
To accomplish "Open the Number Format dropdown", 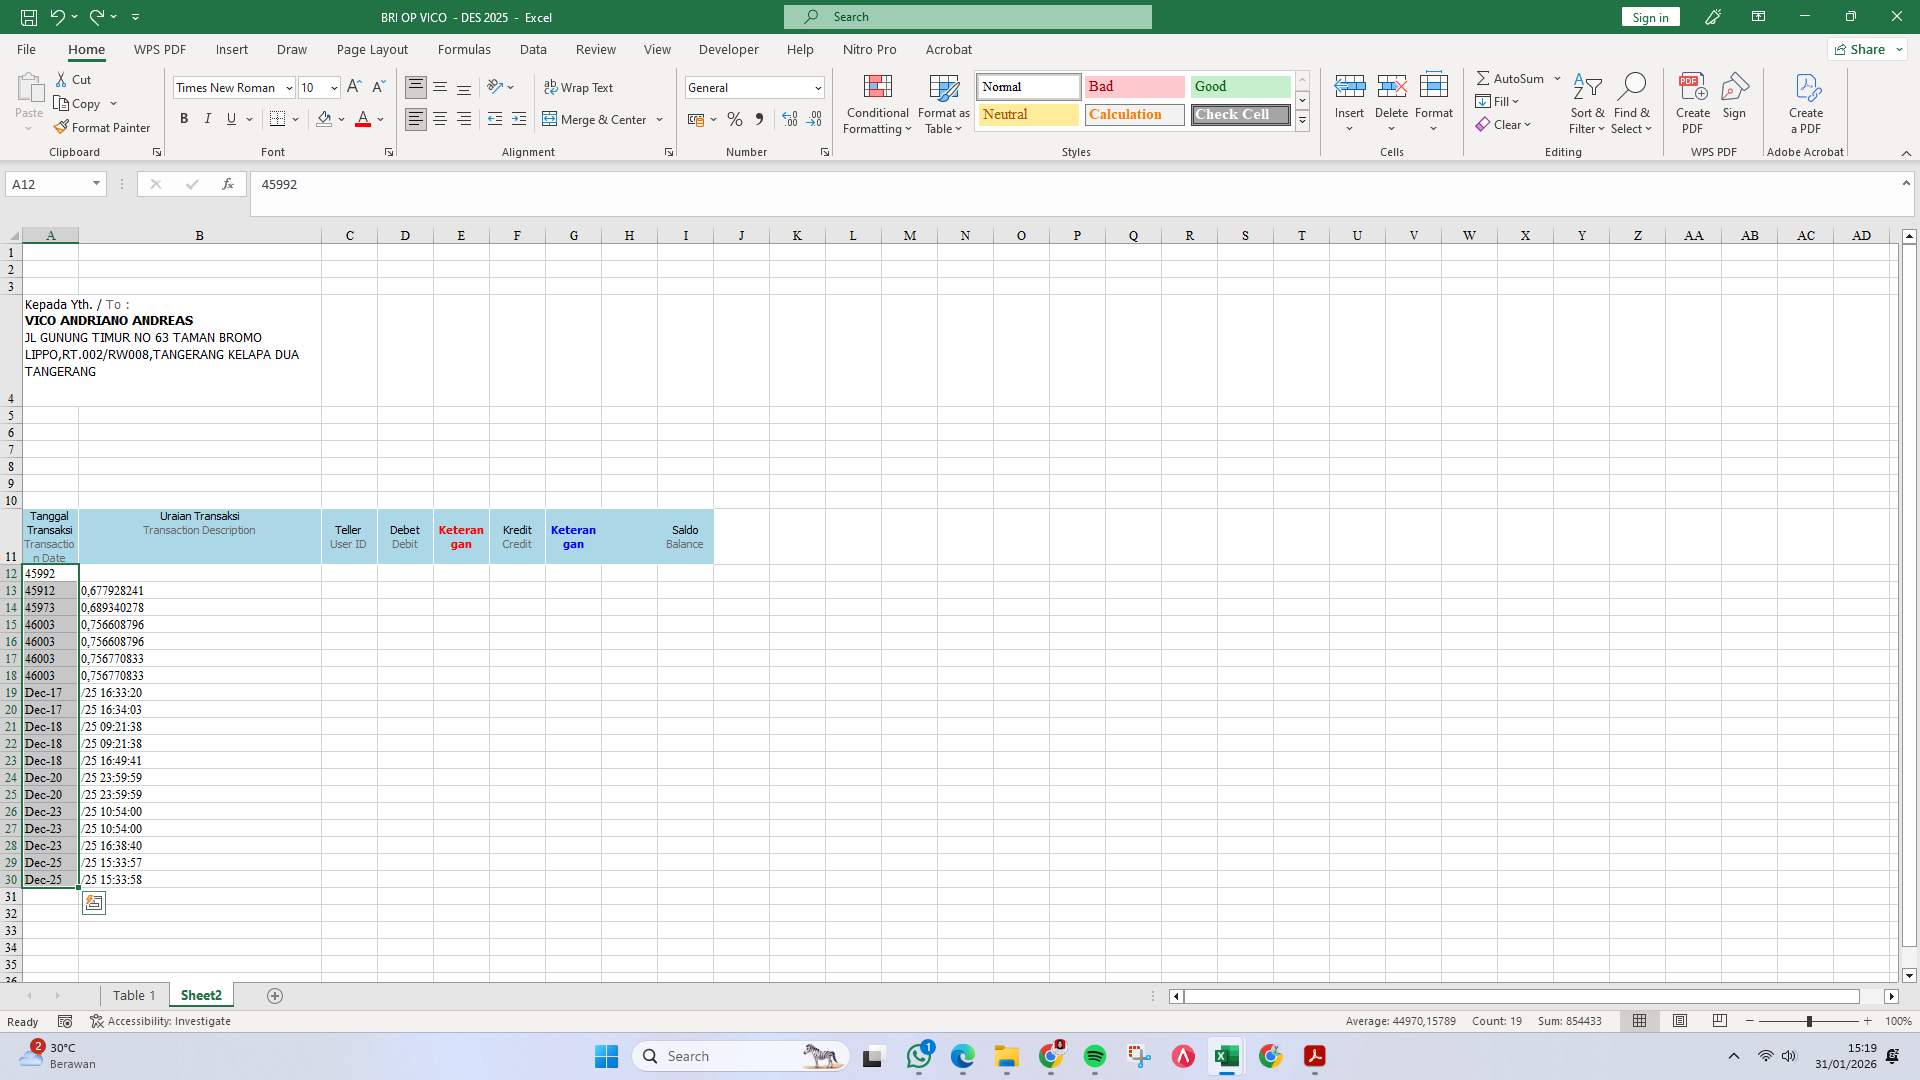I will tap(816, 87).
